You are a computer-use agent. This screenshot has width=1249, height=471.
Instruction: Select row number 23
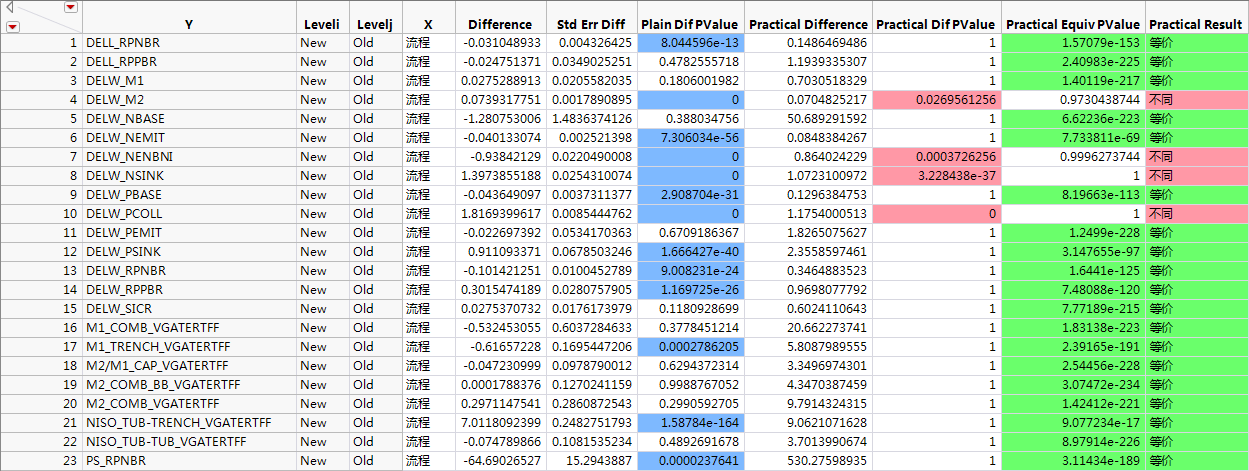click(41, 461)
